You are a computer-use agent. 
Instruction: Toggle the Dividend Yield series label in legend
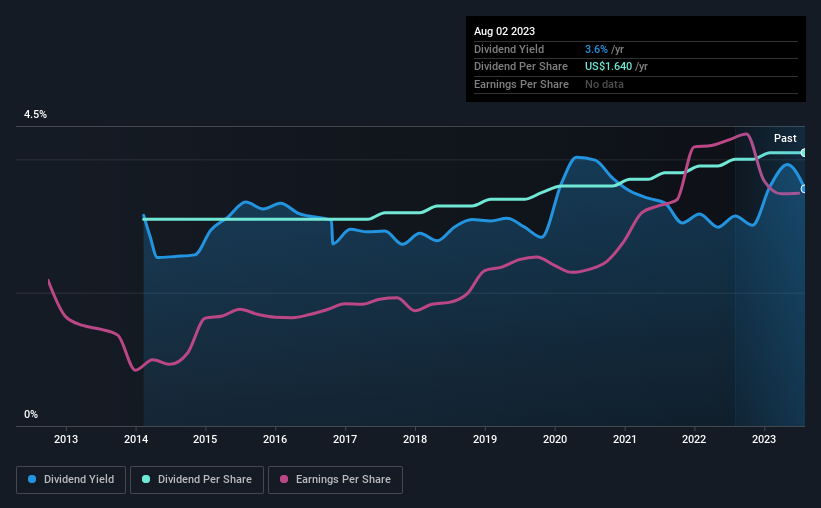[x=81, y=480]
